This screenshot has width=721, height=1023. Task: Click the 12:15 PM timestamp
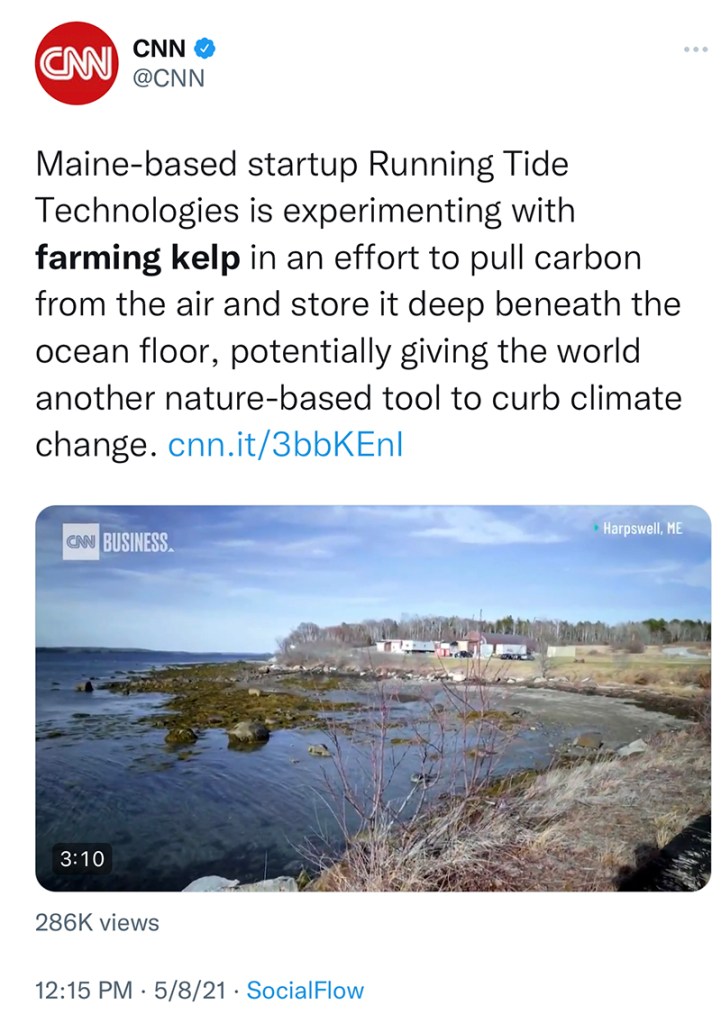(83, 991)
